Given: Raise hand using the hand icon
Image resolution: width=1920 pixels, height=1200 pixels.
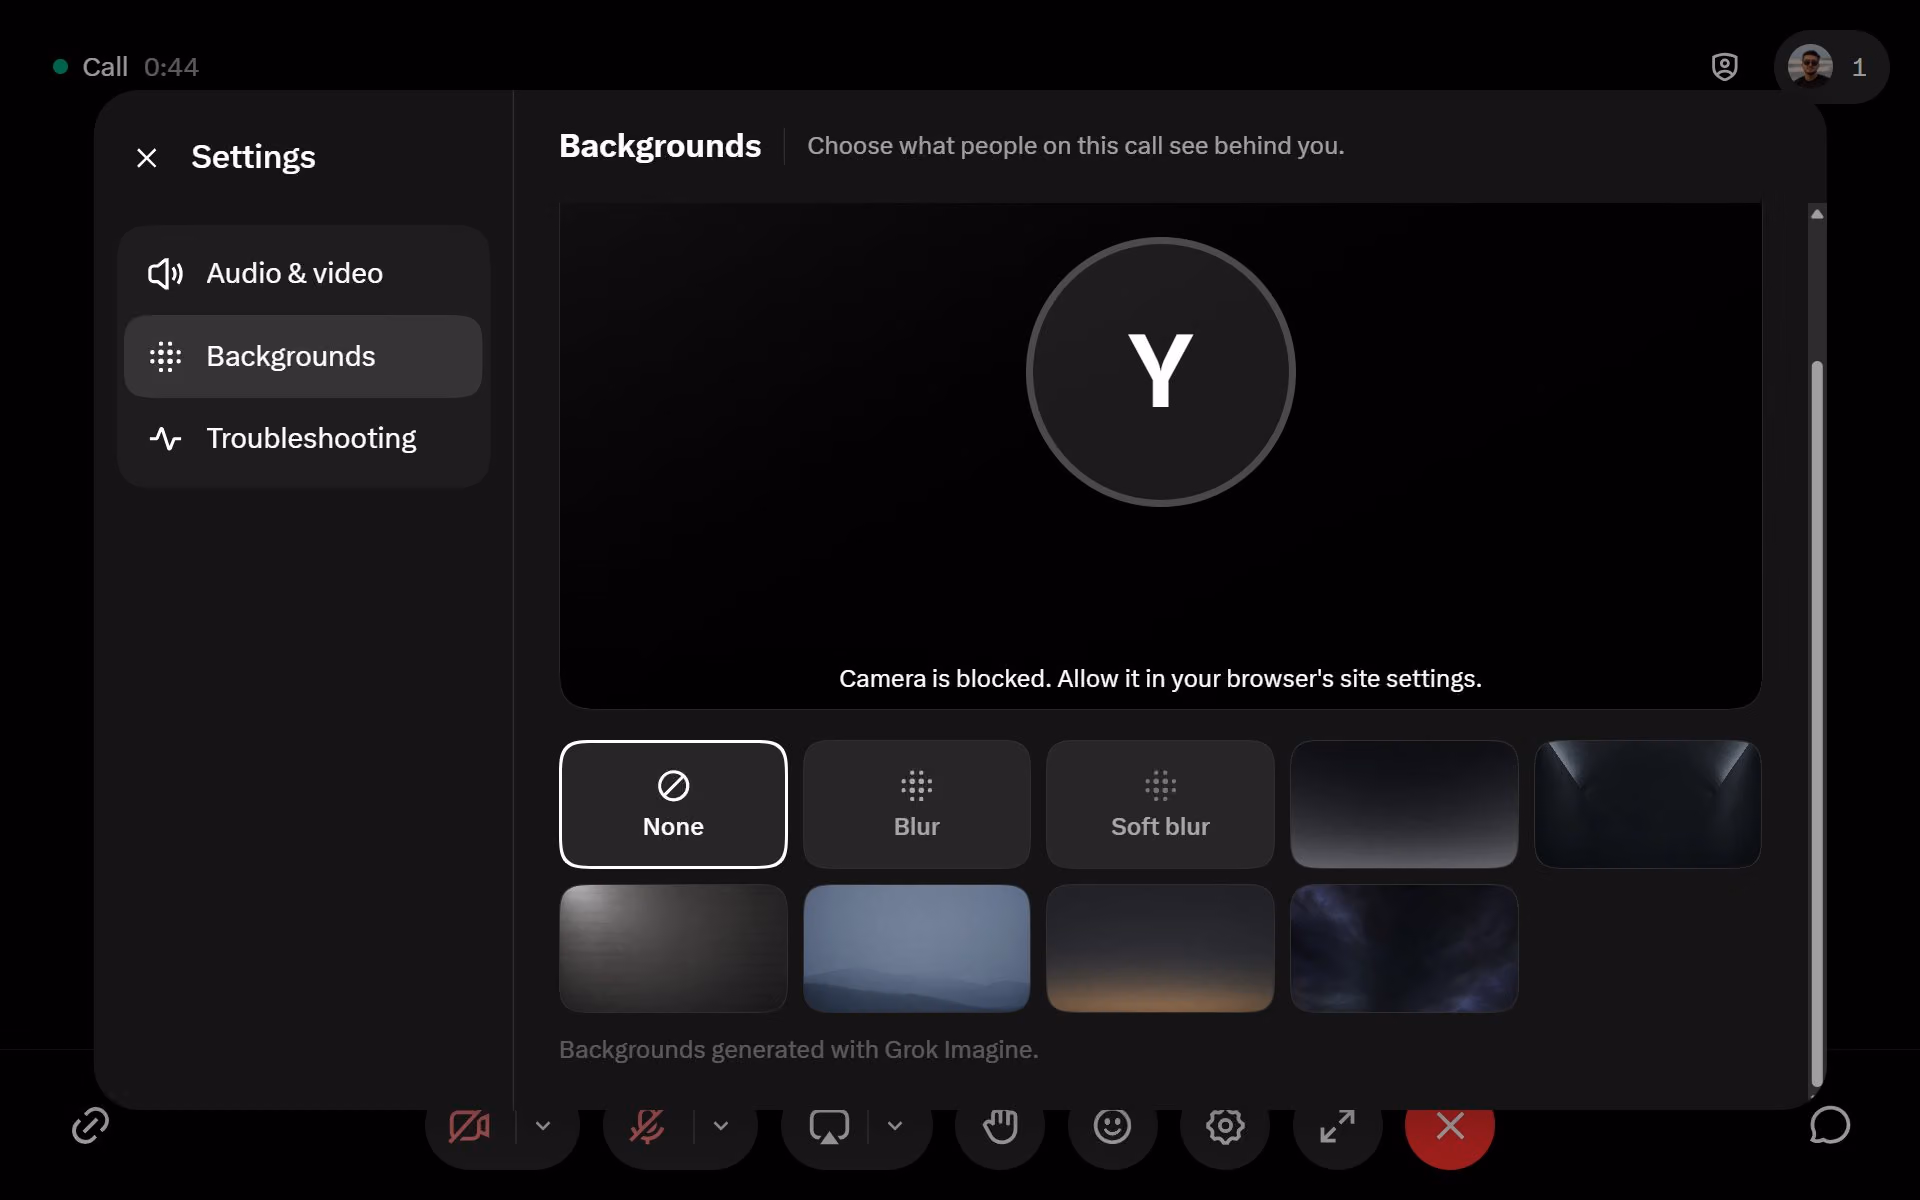Looking at the screenshot, I should click(x=1000, y=1127).
